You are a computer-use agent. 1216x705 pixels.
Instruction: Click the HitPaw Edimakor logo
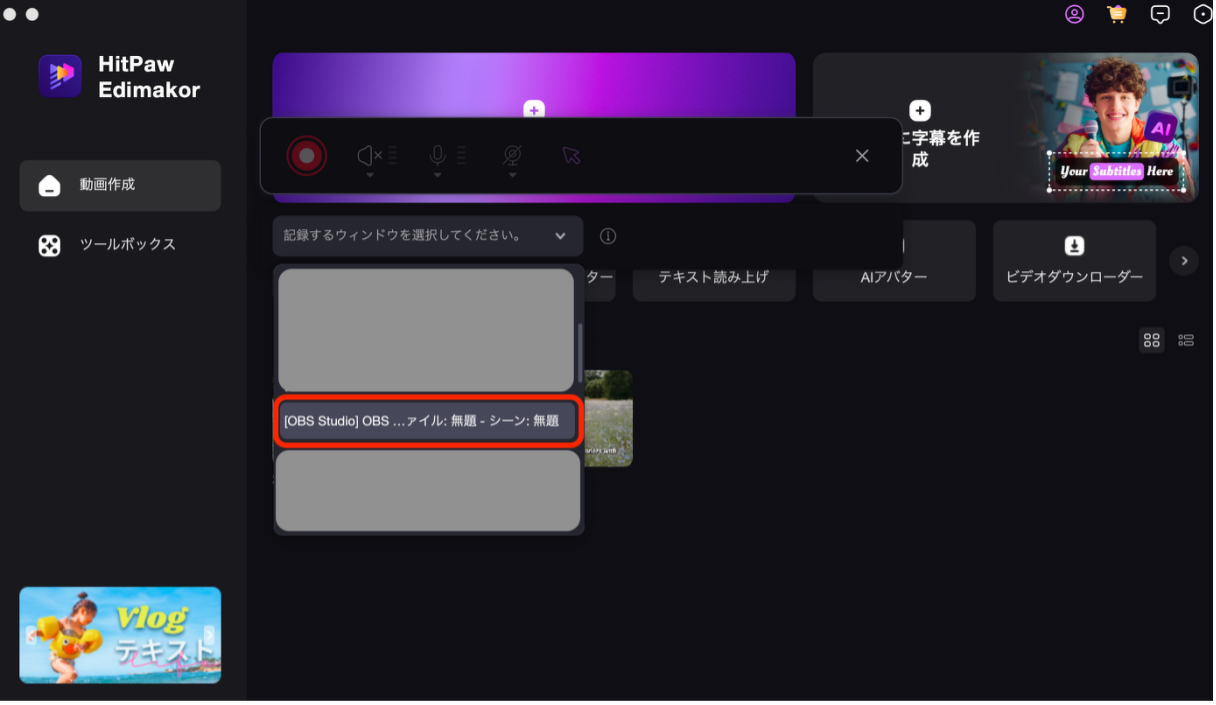click(60, 76)
